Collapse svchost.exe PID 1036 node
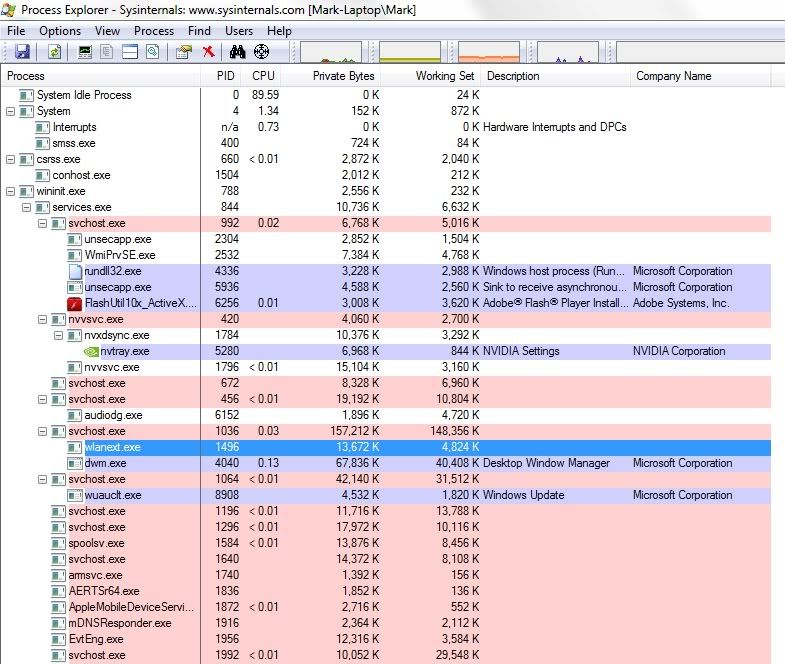 [x=42, y=431]
